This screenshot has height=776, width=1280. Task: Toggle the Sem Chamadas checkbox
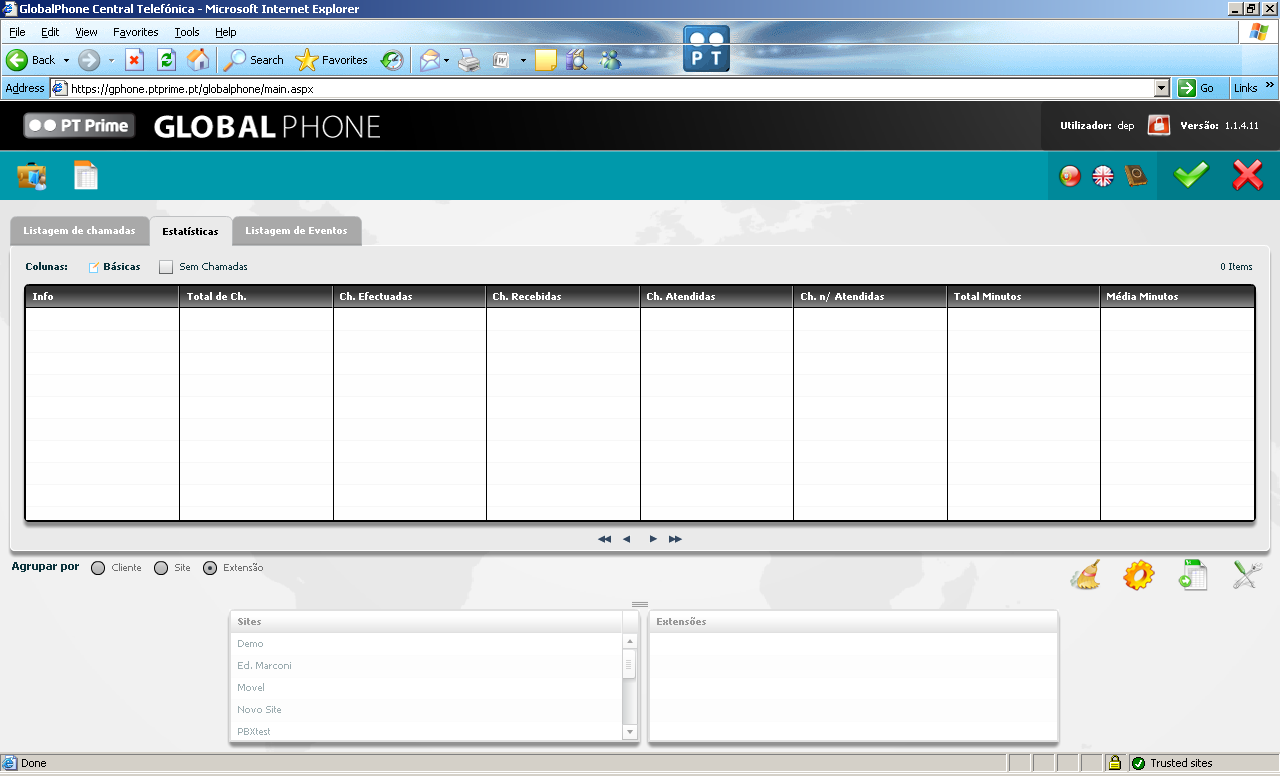point(166,267)
